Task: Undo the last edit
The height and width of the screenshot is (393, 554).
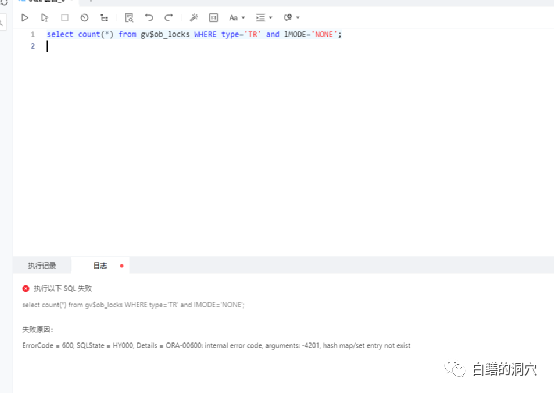Action: [149, 17]
